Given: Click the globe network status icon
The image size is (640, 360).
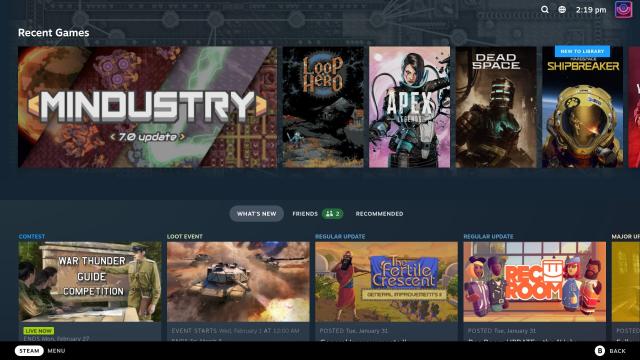Looking at the screenshot, I should (x=562, y=9).
